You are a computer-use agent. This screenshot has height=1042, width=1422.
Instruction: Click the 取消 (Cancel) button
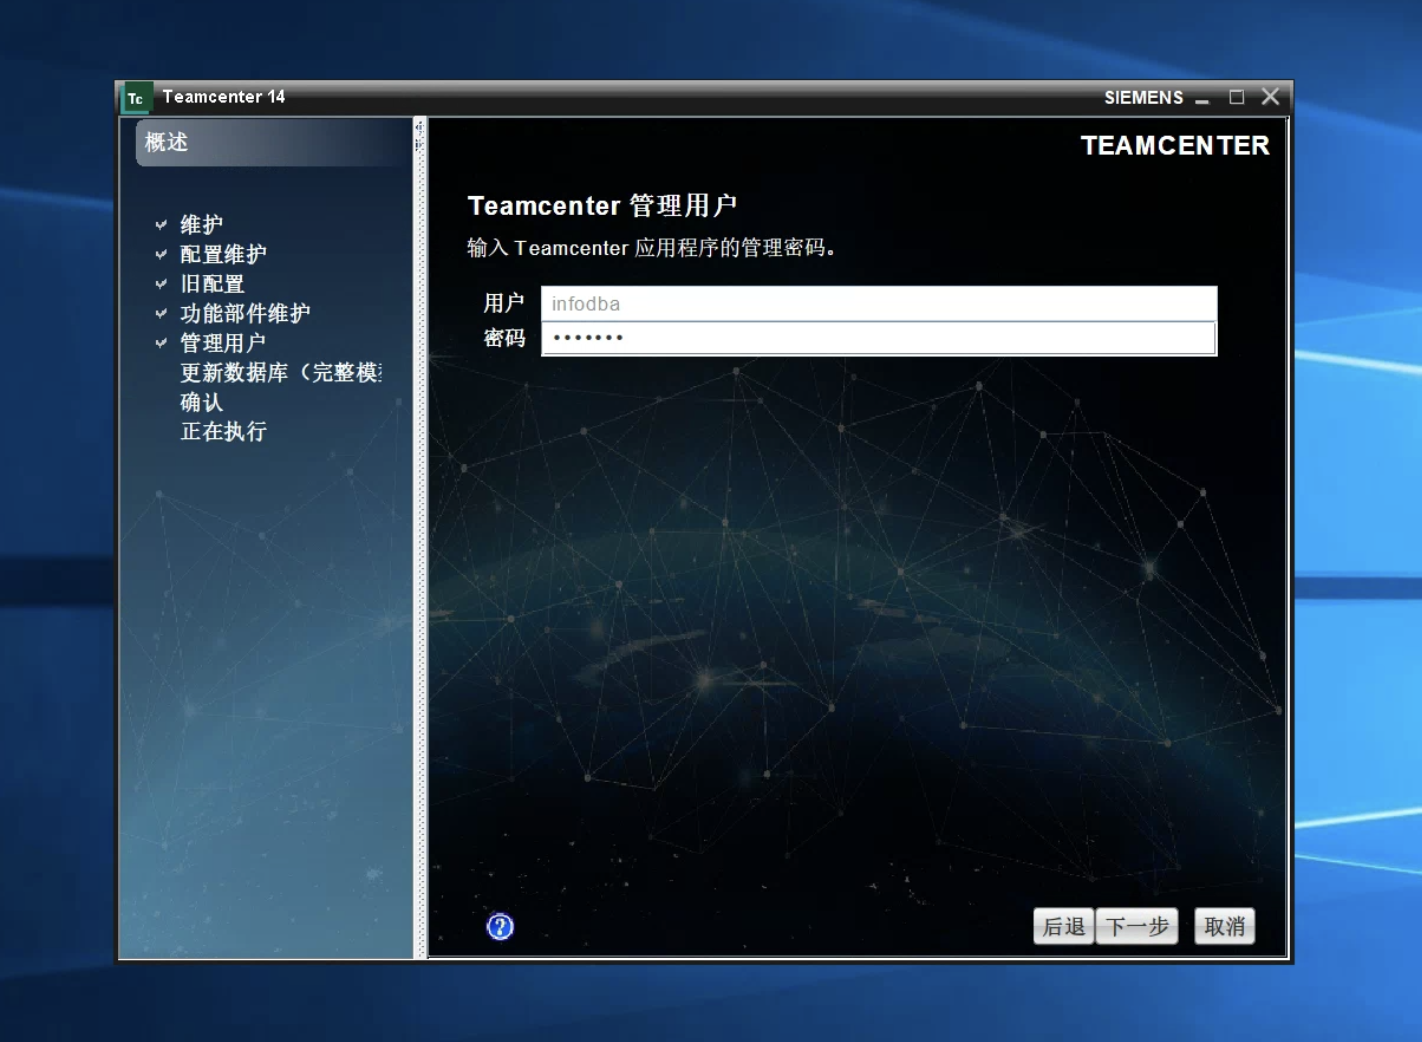[x=1224, y=927]
